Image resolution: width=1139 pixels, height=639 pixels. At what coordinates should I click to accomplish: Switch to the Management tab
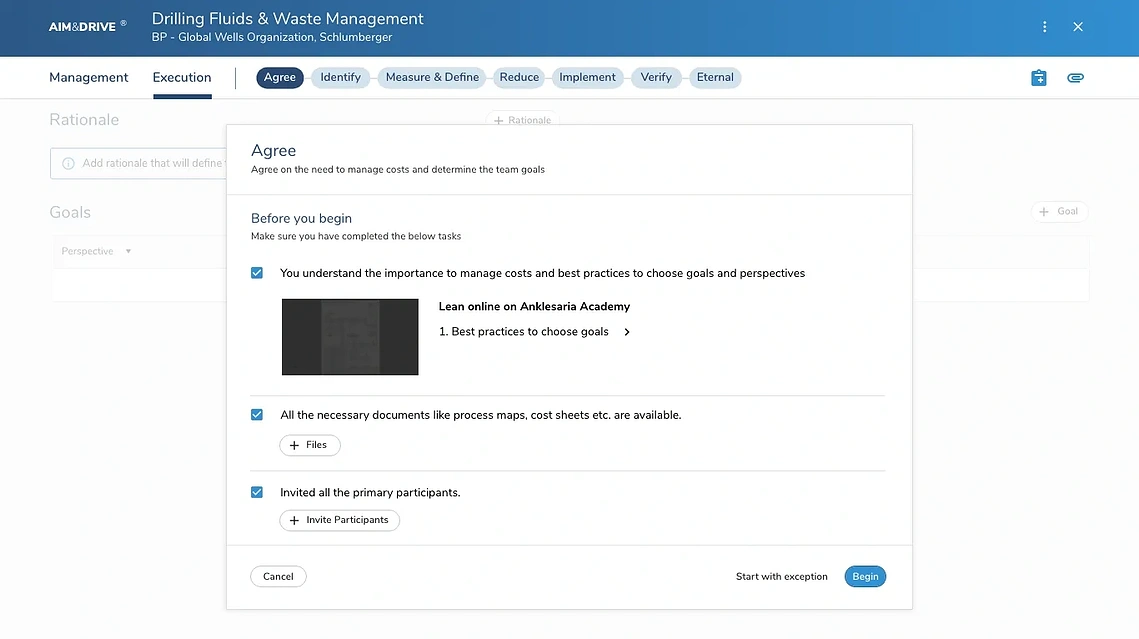pos(89,78)
